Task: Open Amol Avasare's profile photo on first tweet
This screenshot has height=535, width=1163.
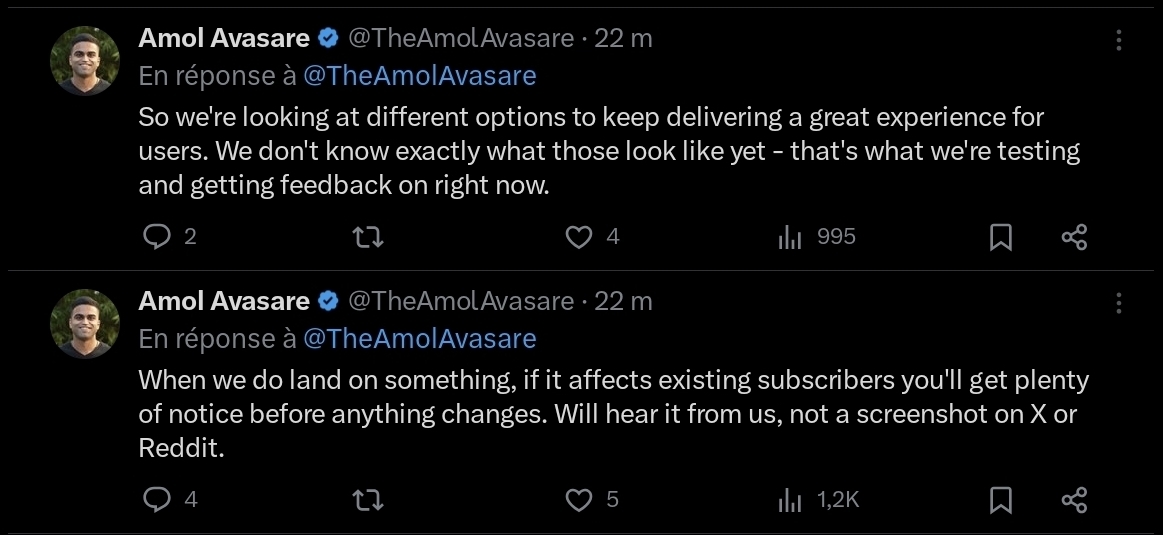Action: [85, 60]
